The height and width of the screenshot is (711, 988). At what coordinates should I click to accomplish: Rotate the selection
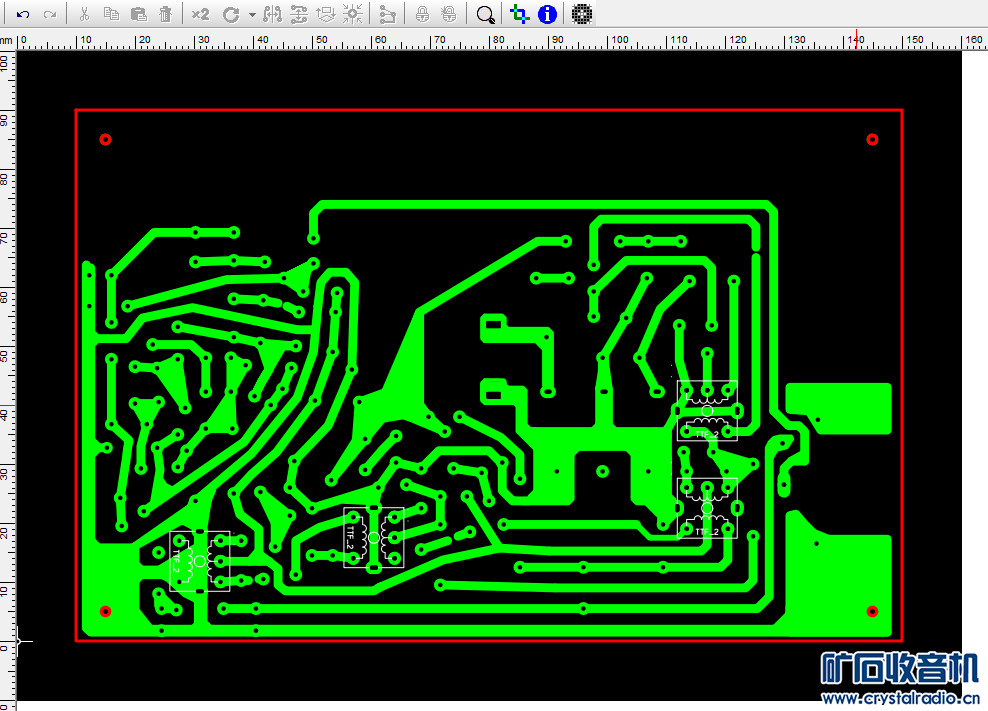tap(231, 14)
